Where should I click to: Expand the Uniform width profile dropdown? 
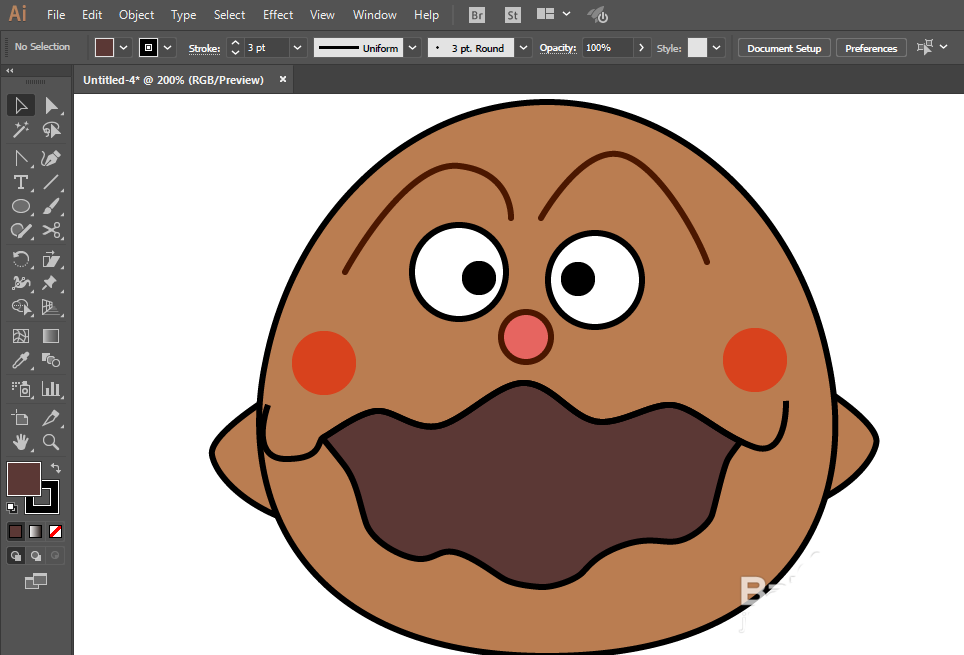pos(412,48)
